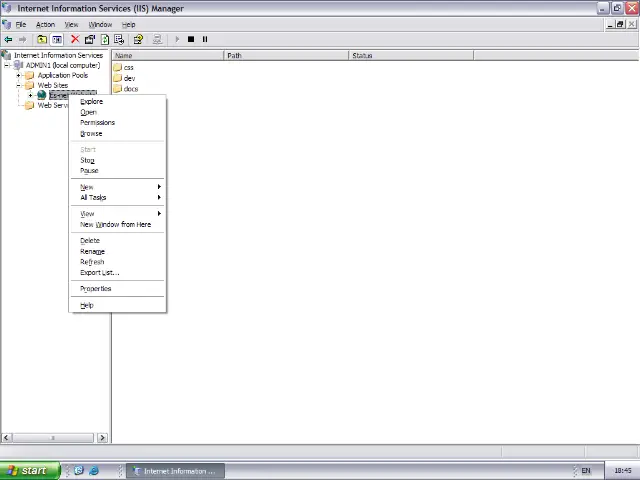Choose Pause from the context menu

pyautogui.click(x=118, y=171)
